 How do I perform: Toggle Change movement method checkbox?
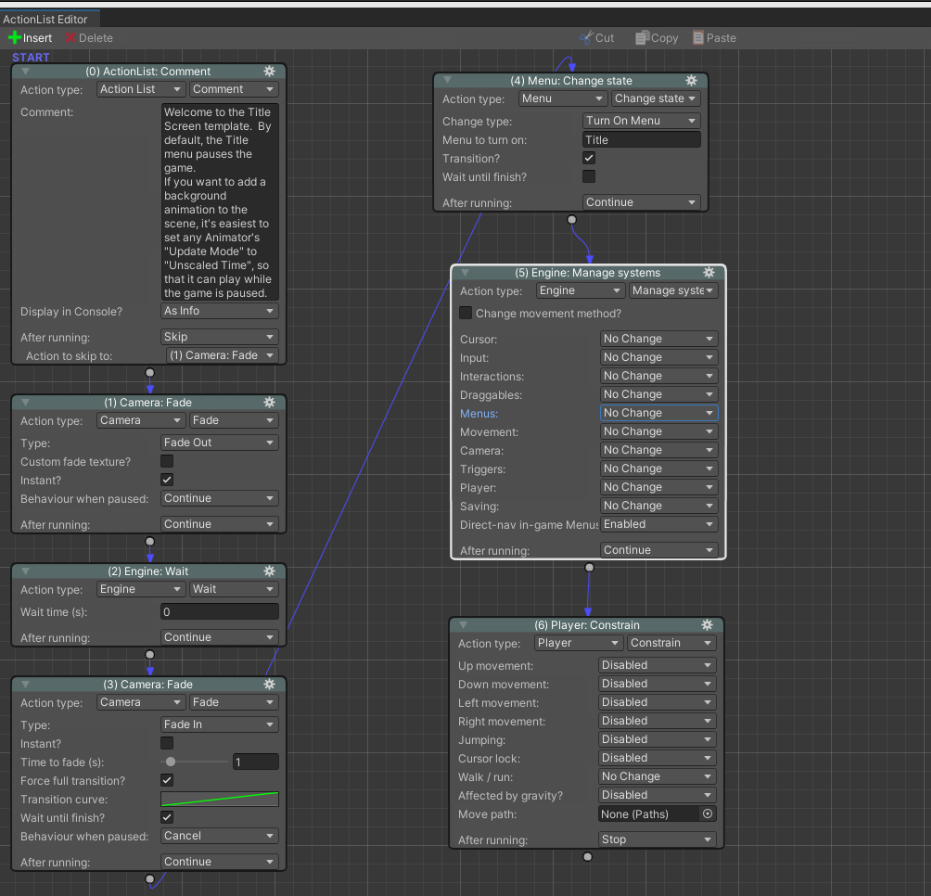466,313
